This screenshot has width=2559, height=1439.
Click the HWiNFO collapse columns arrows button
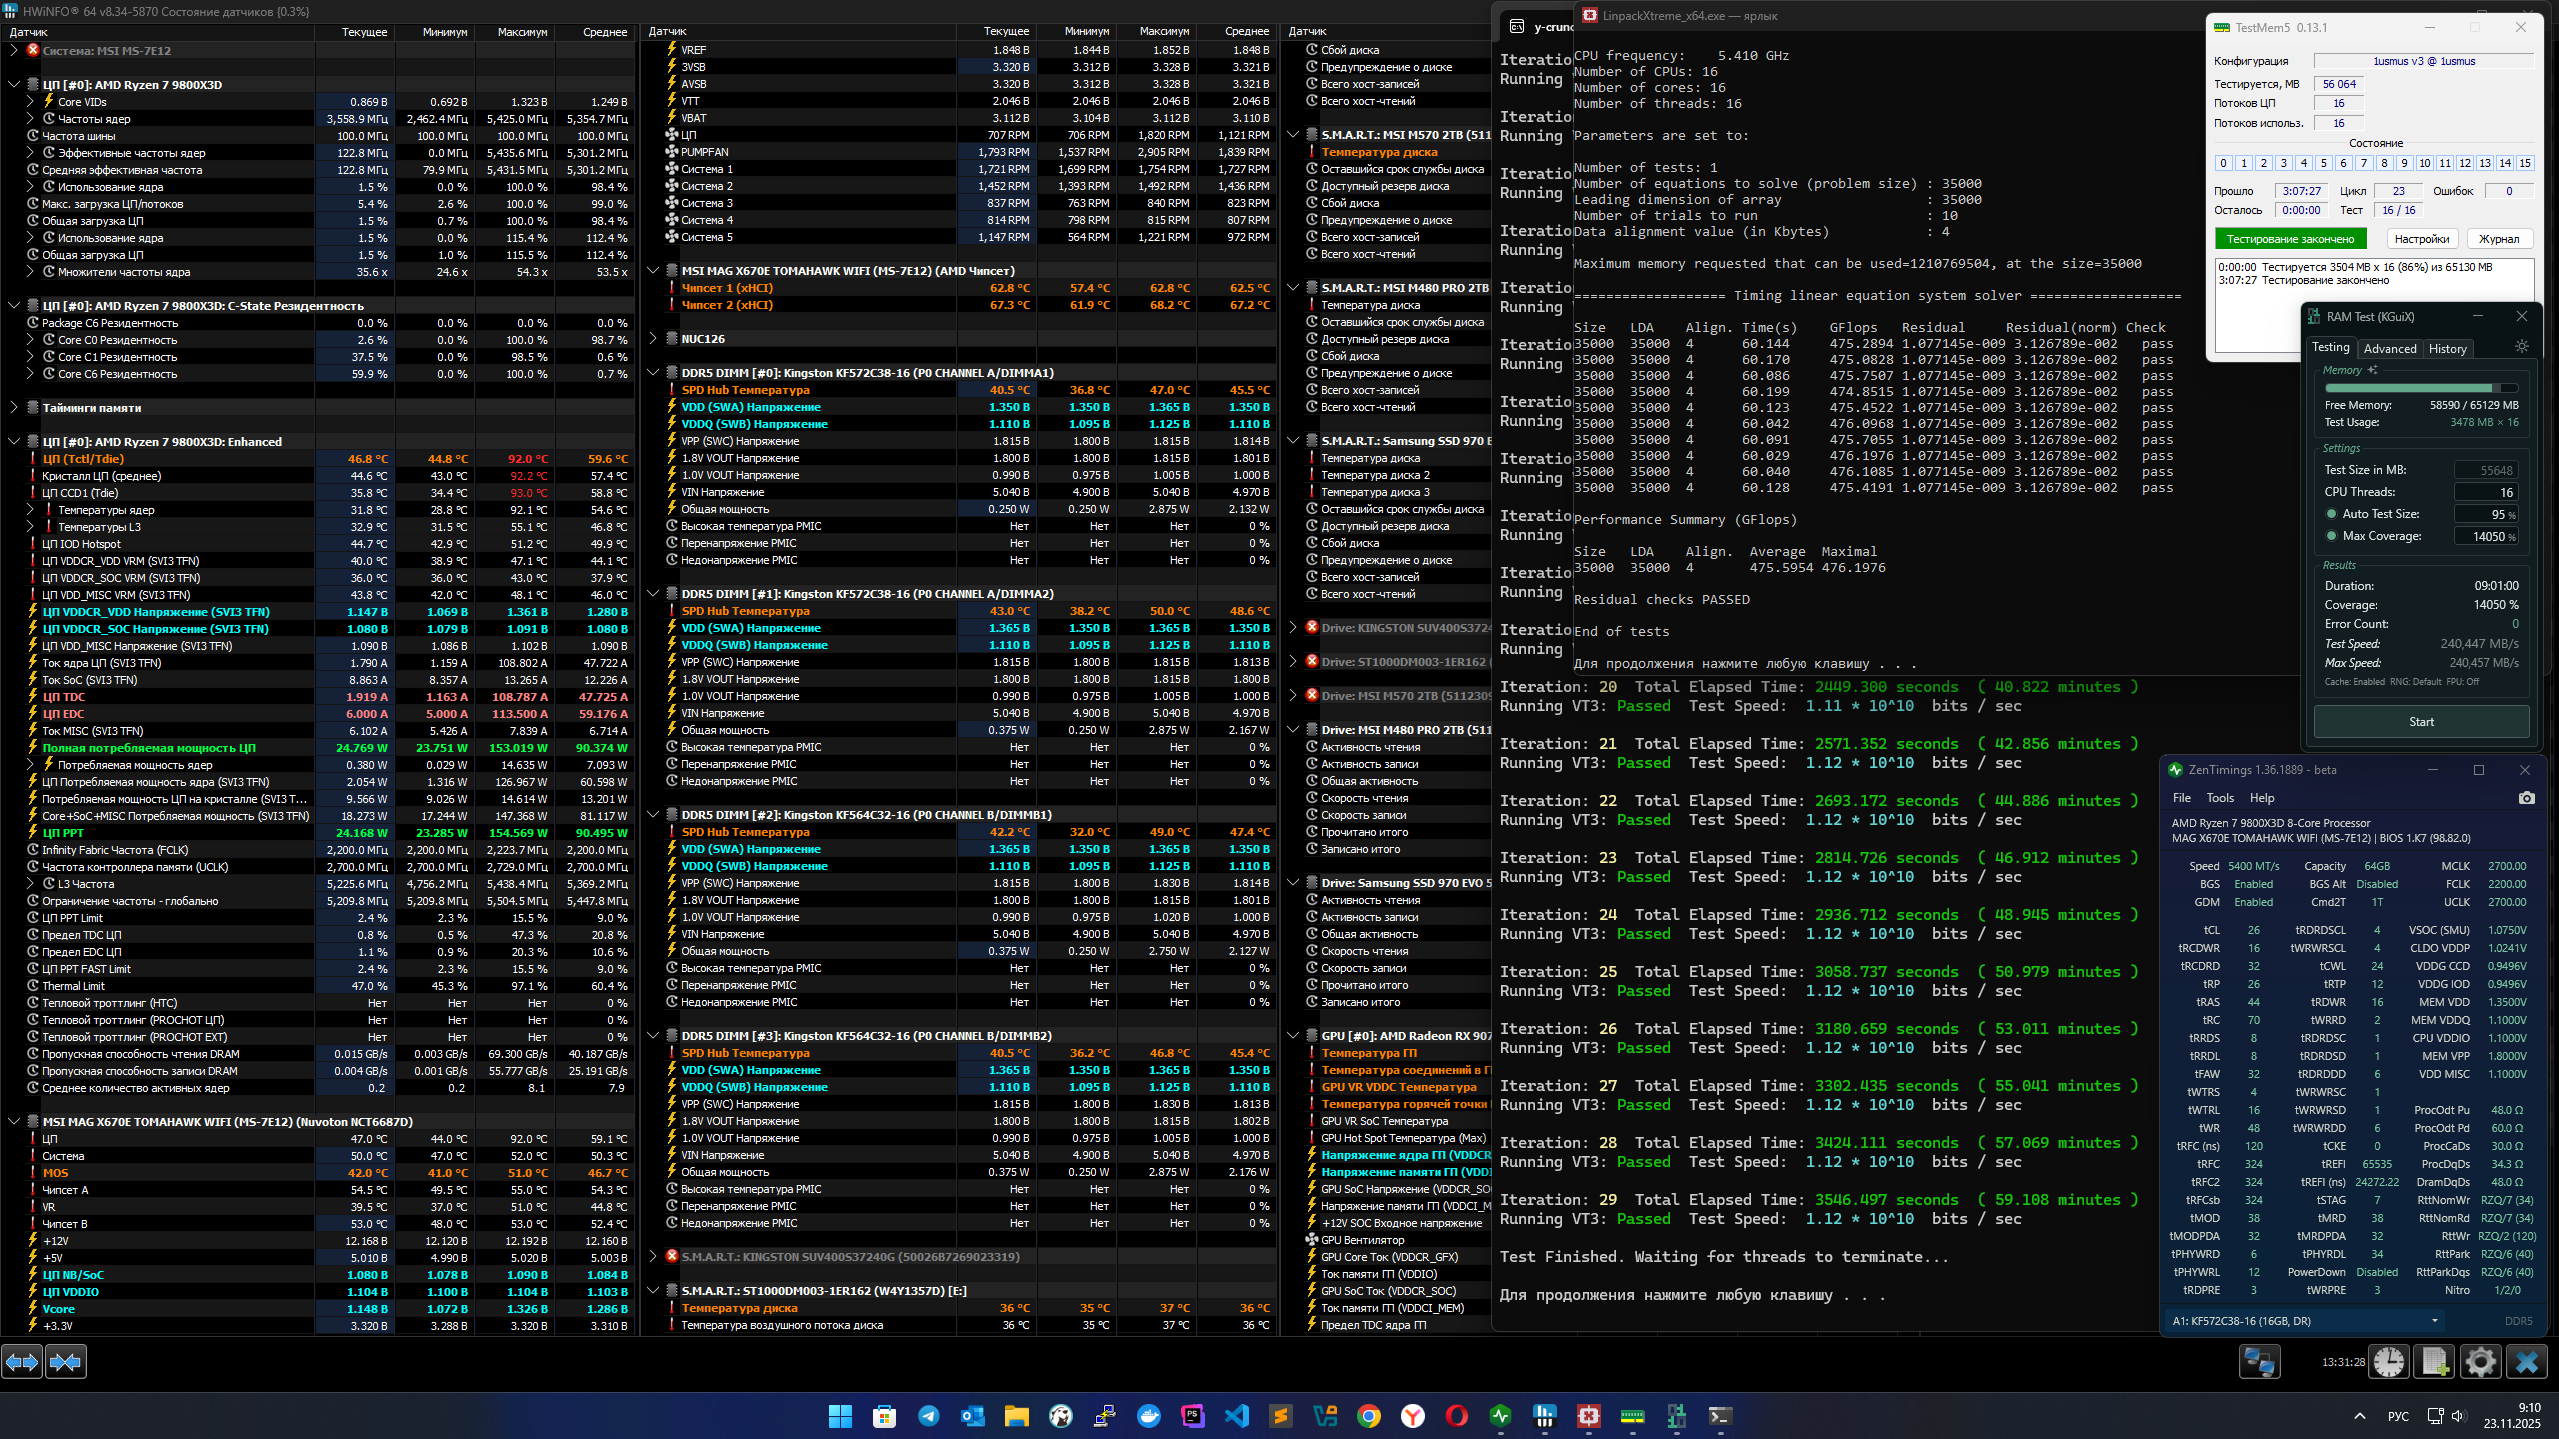66,1362
